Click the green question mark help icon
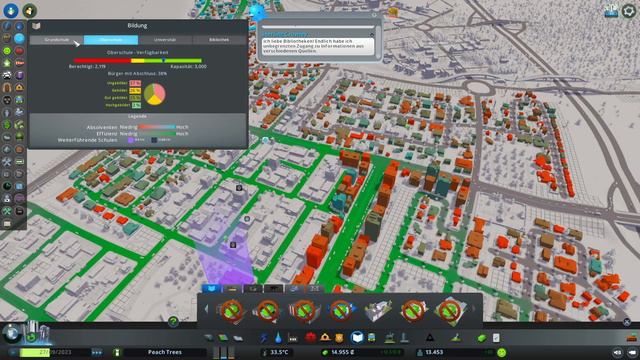This screenshot has width=640, height=360. [173, 322]
